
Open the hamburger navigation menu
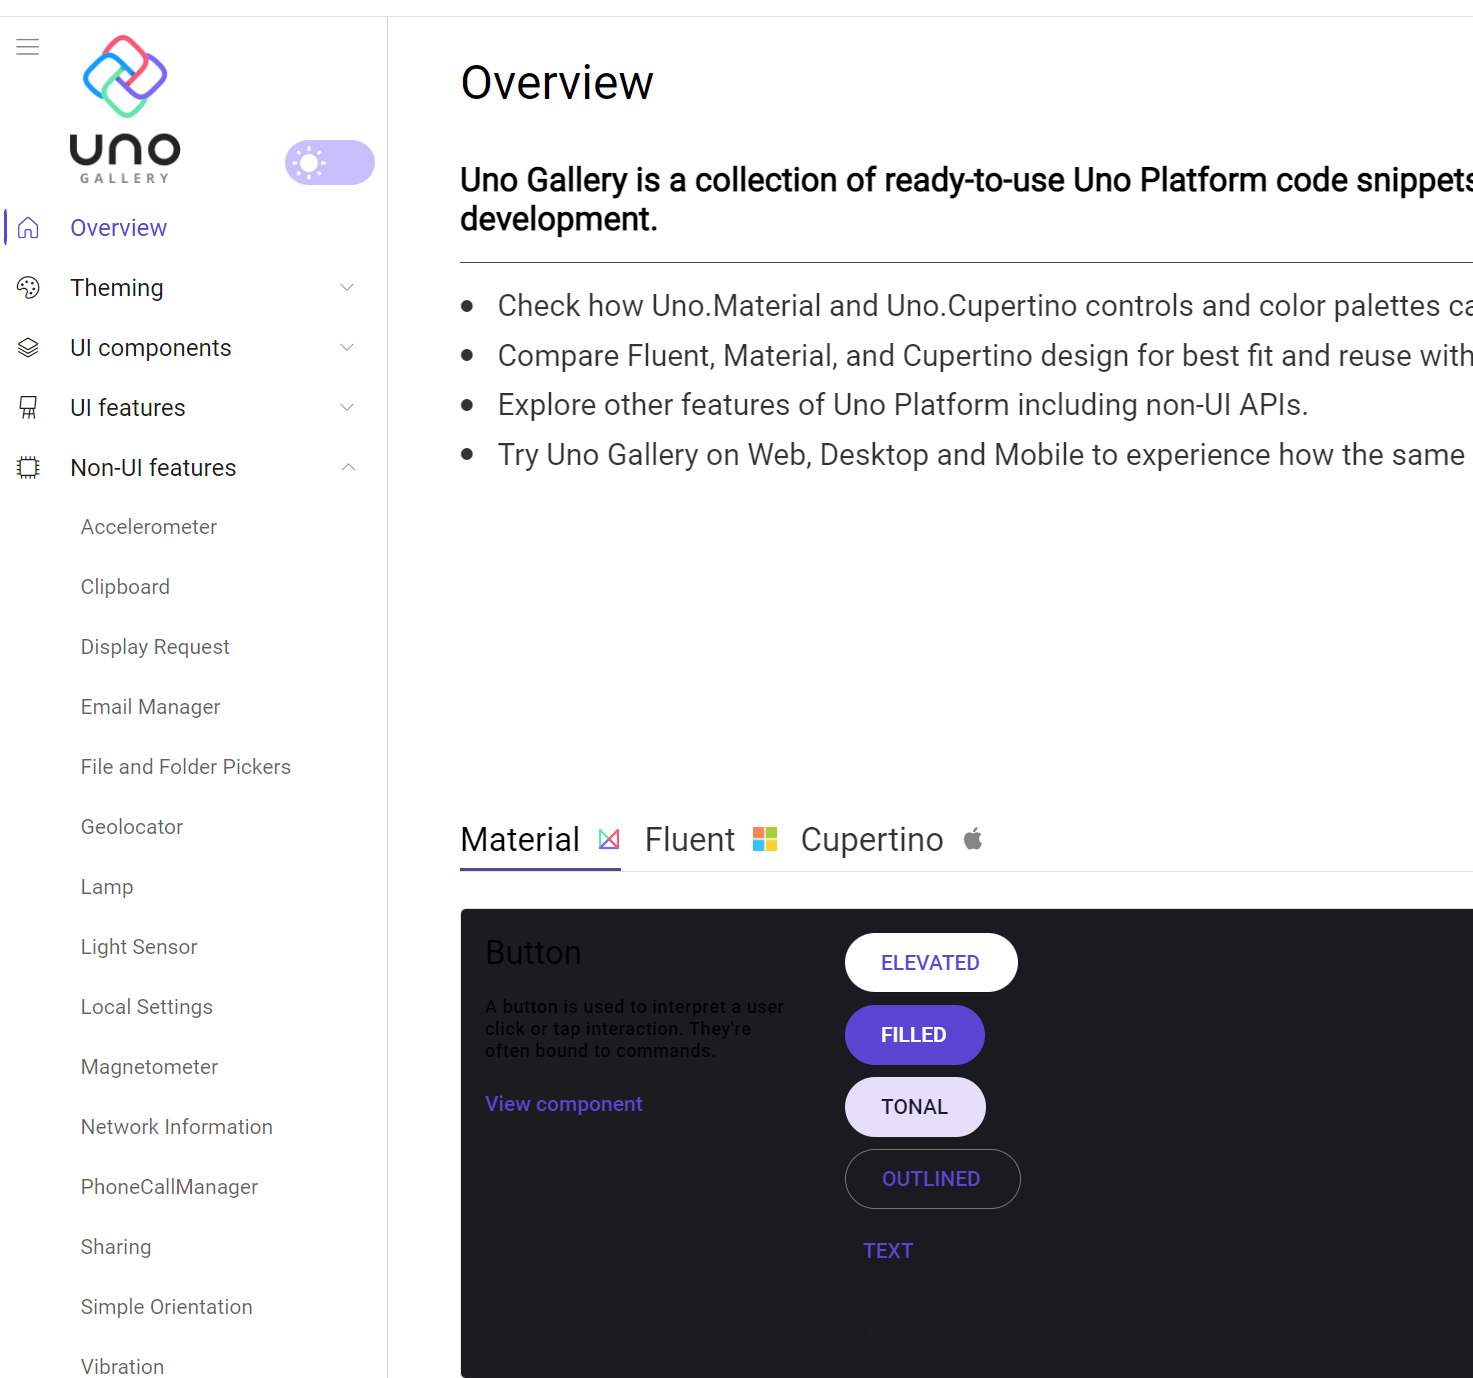[27, 46]
